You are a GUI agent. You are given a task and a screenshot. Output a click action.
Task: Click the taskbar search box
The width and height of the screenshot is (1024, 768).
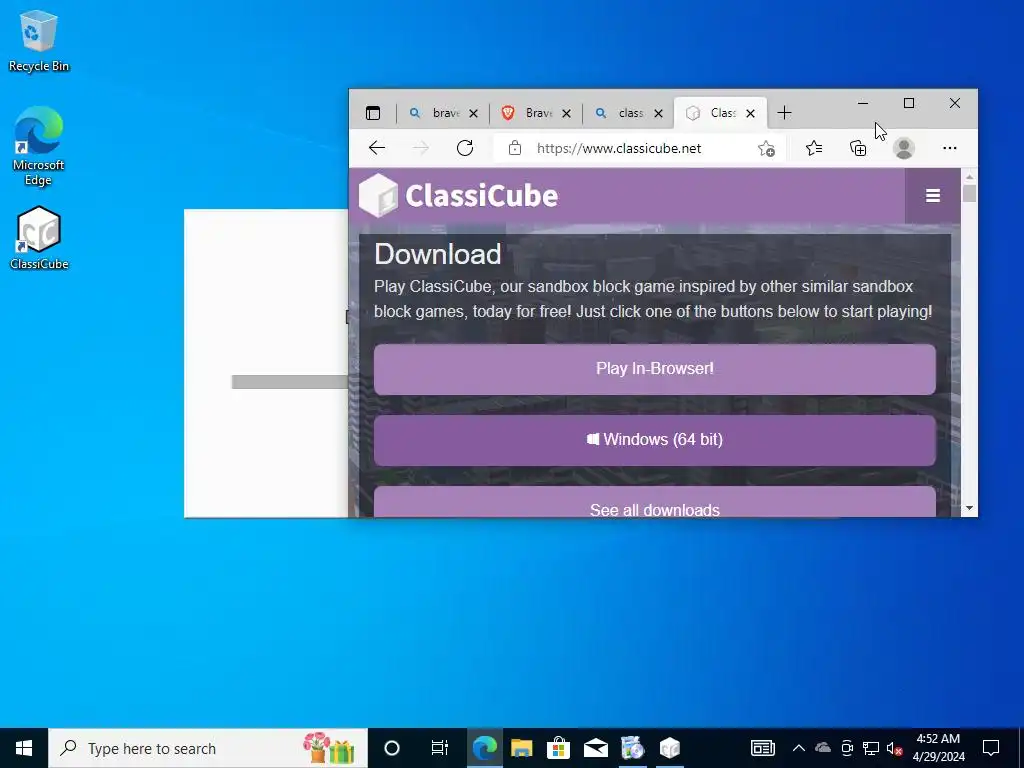click(208, 748)
